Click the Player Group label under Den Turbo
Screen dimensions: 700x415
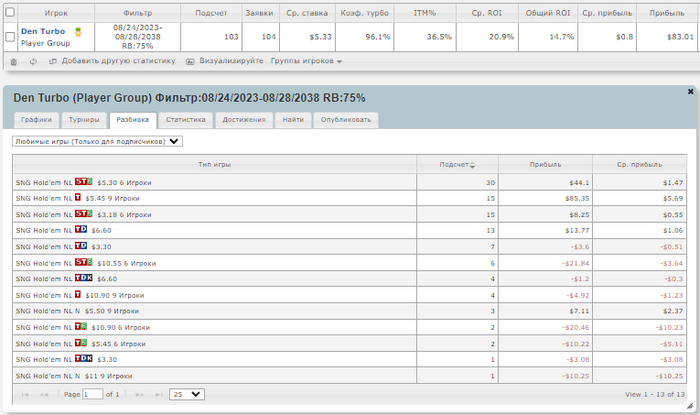(45, 43)
